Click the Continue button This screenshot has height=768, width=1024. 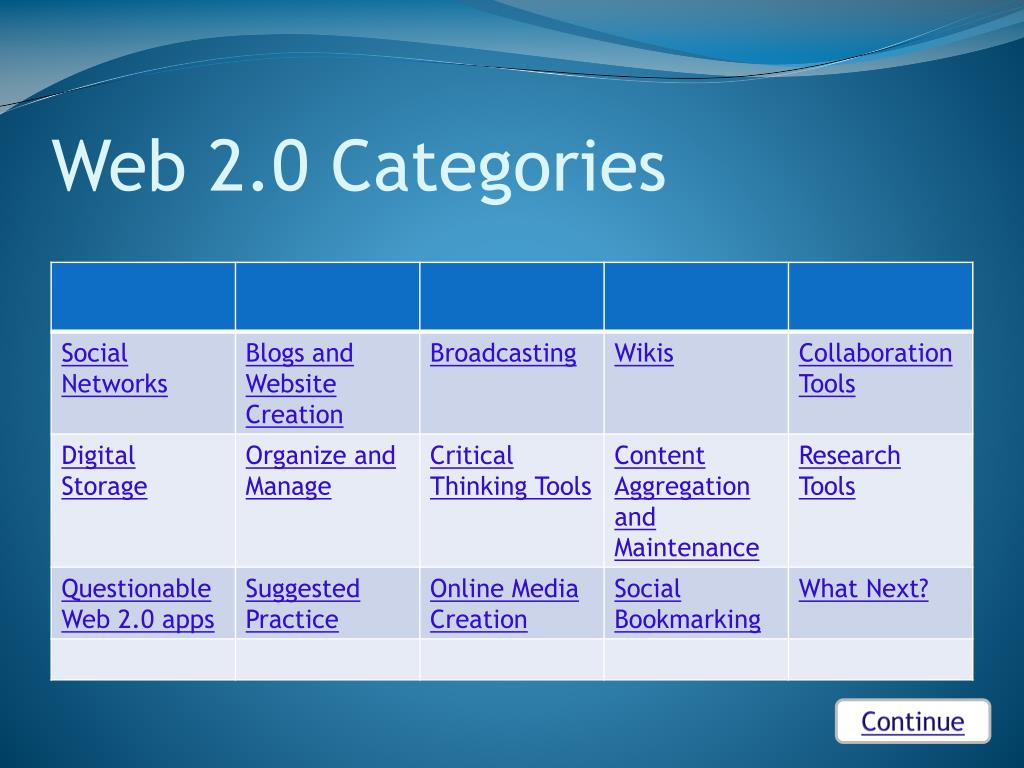point(912,722)
